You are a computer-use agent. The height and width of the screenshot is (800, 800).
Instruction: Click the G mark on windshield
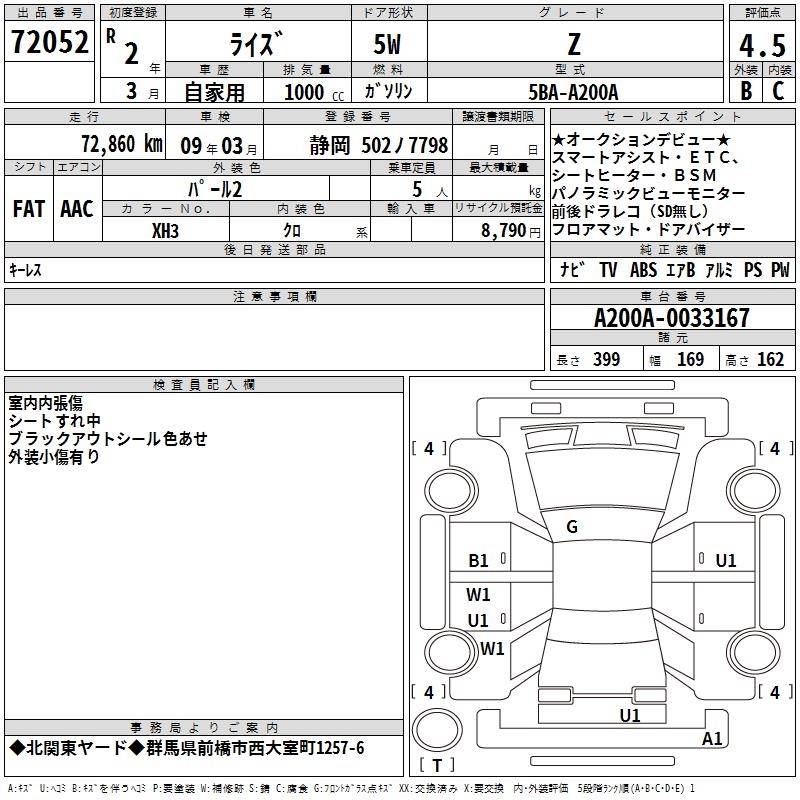[572, 527]
